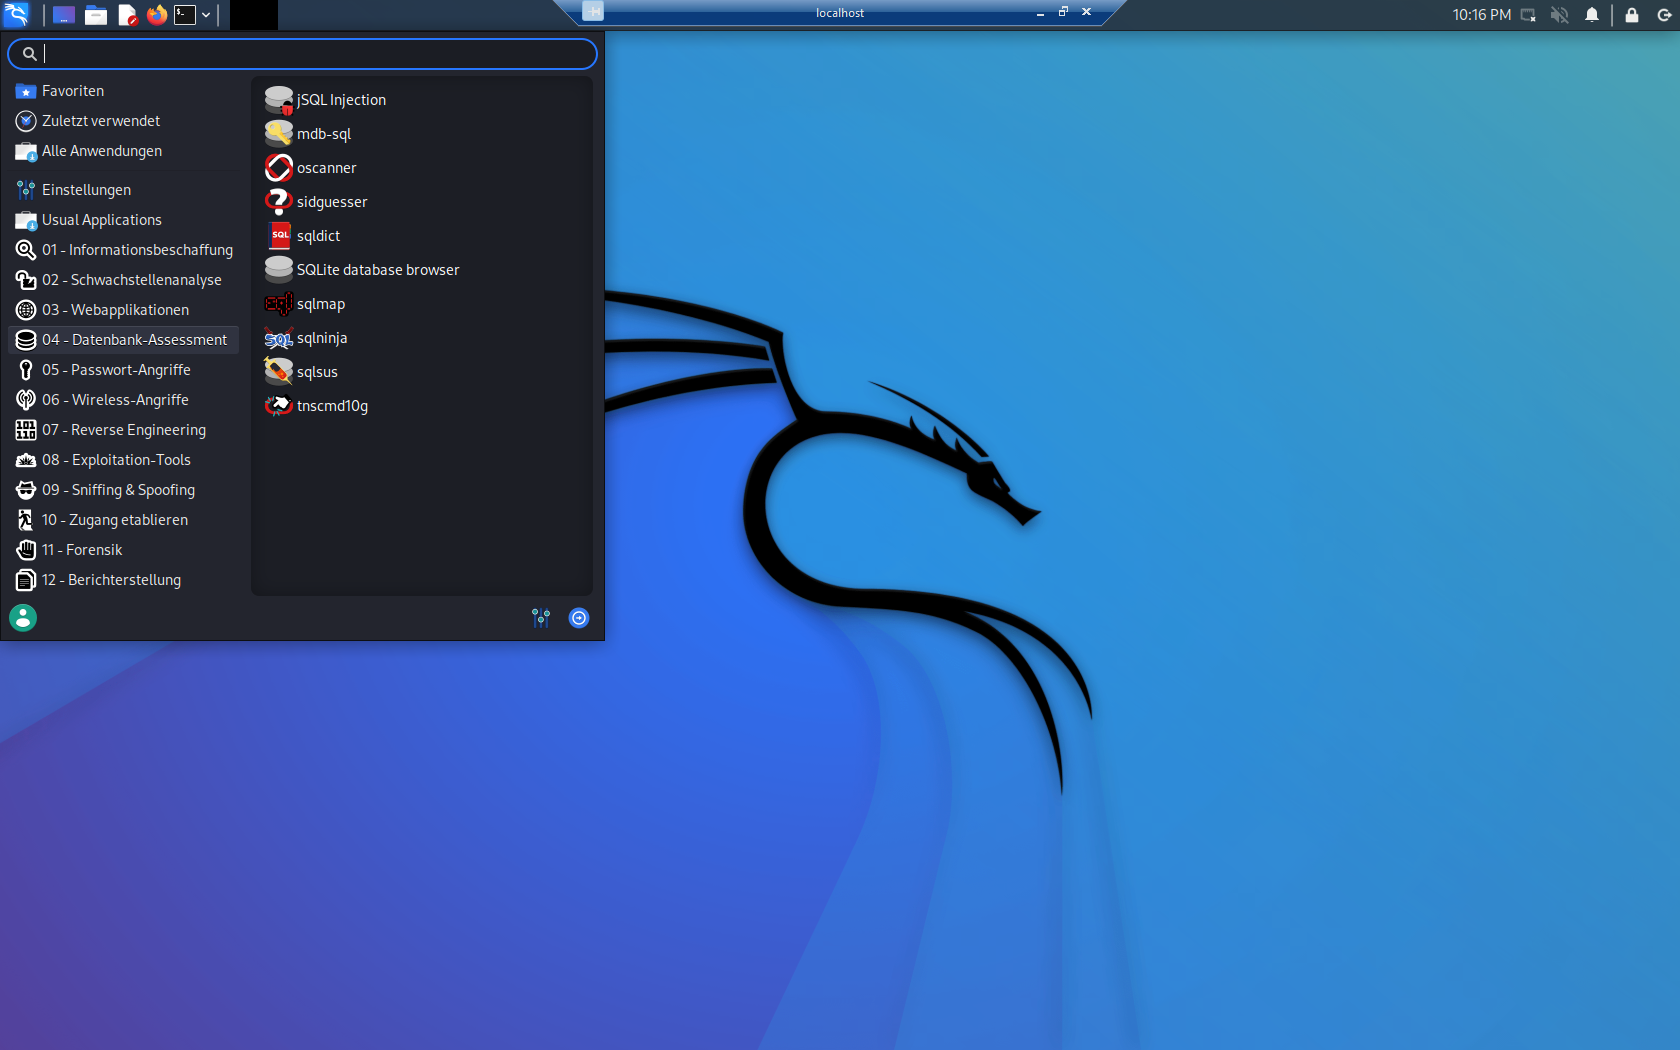The width and height of the screenshot is (1680, 1050).
Task: Open the terminal emulator panel launcher
Action: tap(185, 15)
